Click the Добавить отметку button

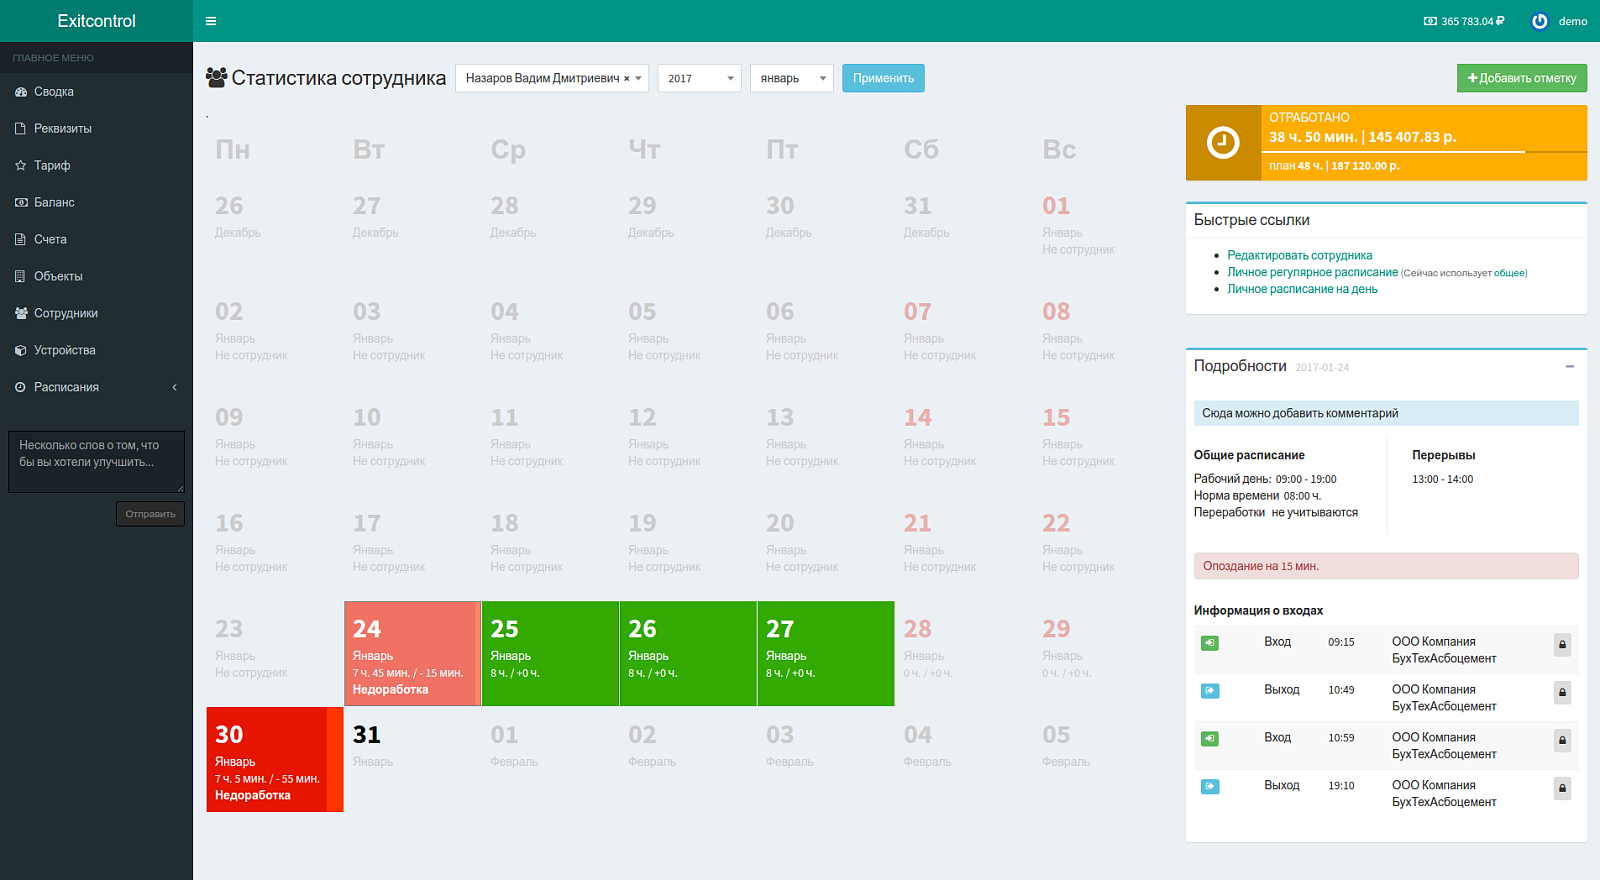[x=1522, y=78]
